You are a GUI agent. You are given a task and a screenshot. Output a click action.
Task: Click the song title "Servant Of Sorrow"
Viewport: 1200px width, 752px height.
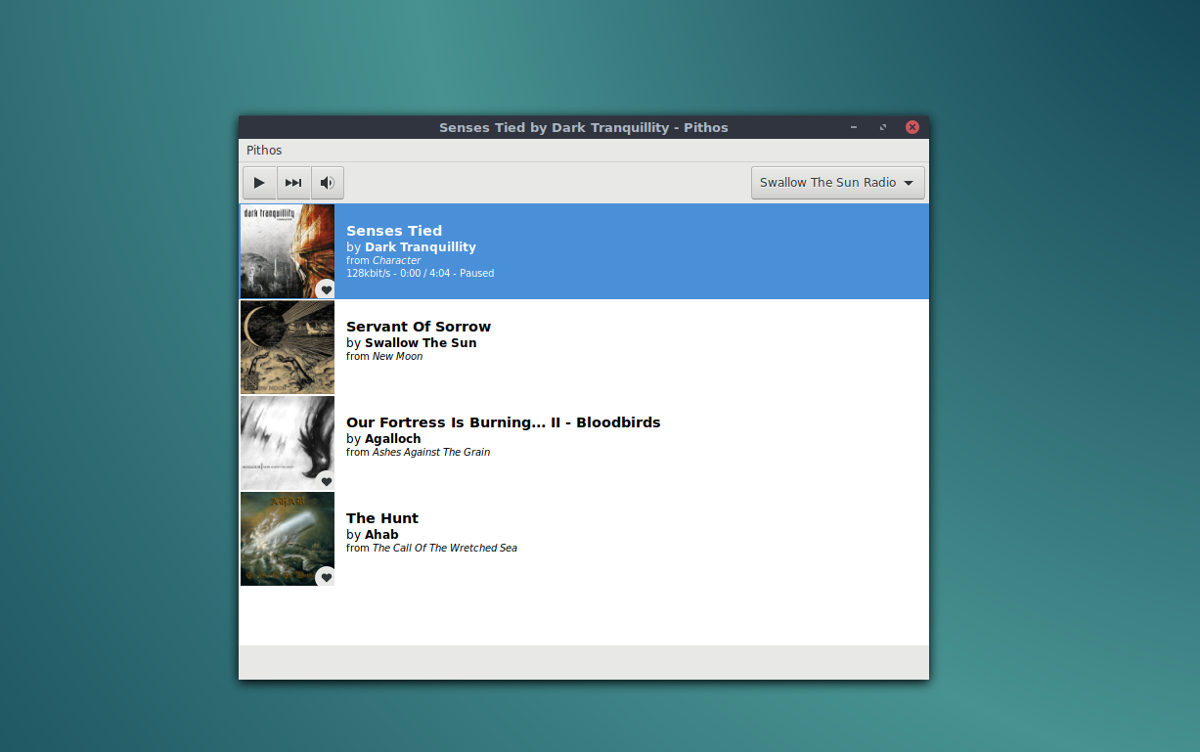click(418, 327)
